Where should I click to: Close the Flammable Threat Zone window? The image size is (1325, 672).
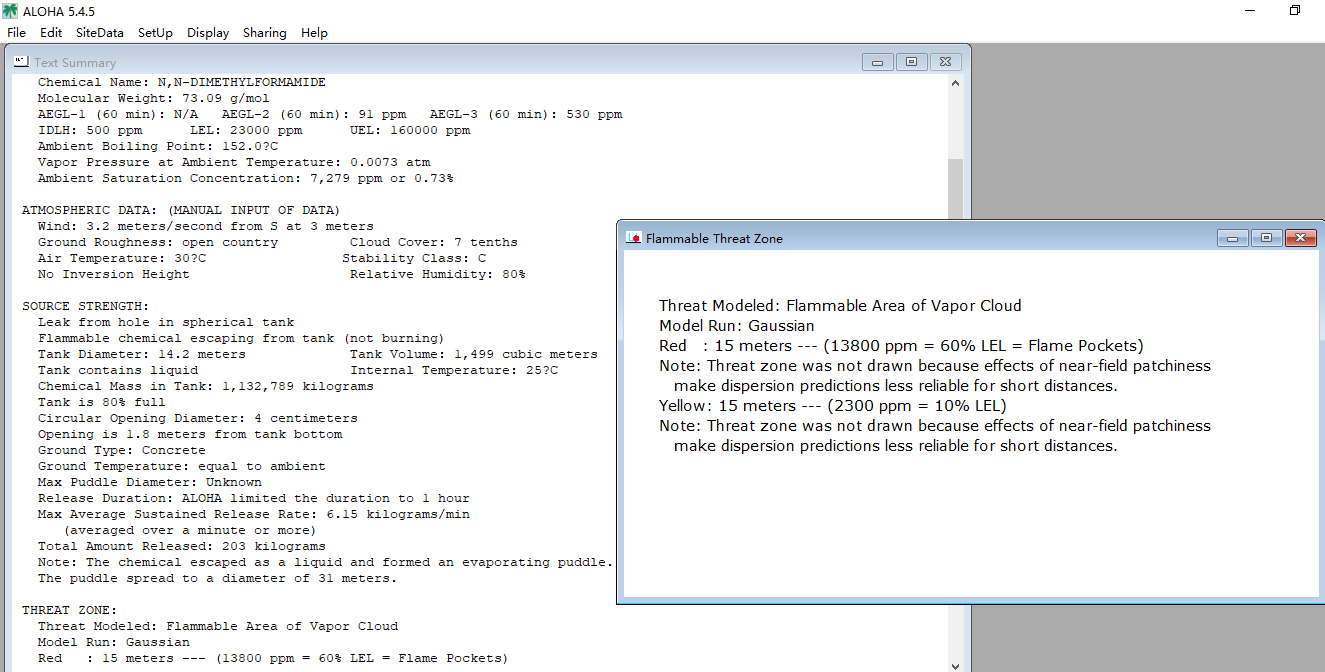pyautogui.click(x=1300, y=238)
